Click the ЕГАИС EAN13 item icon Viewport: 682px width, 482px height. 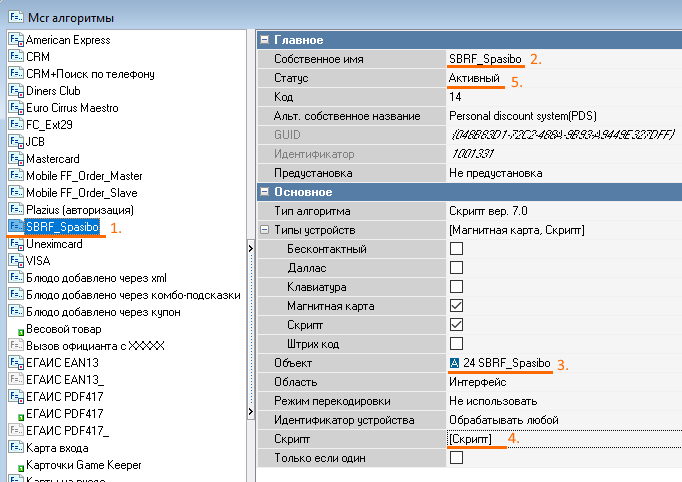14,362
